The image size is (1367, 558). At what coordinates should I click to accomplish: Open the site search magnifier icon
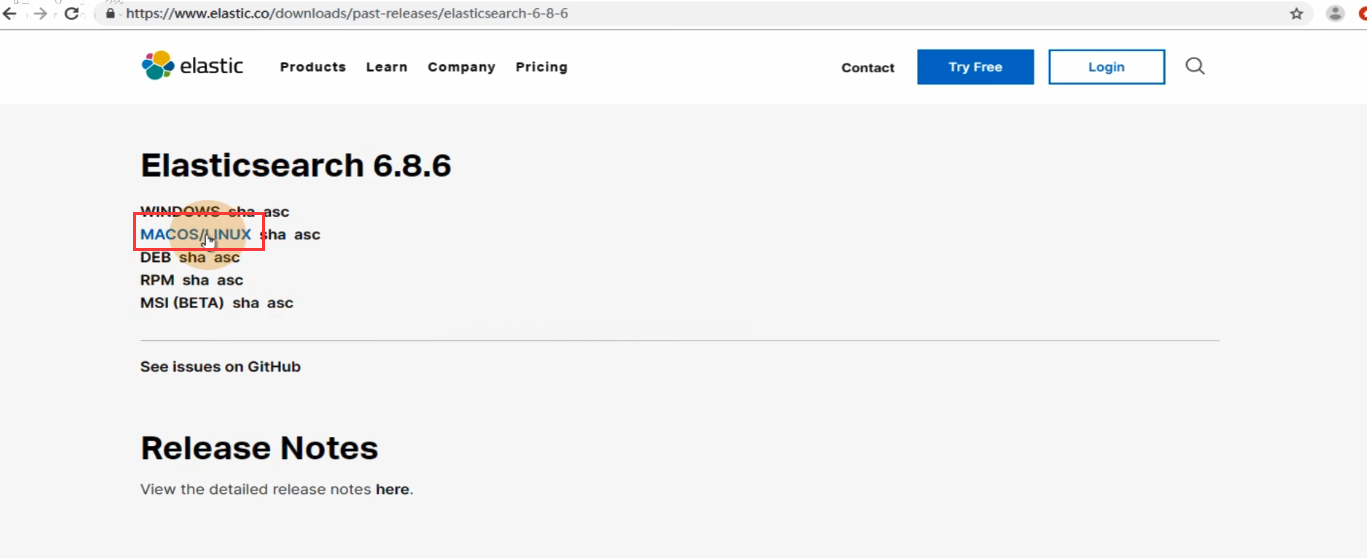(x=1195, y=66)
